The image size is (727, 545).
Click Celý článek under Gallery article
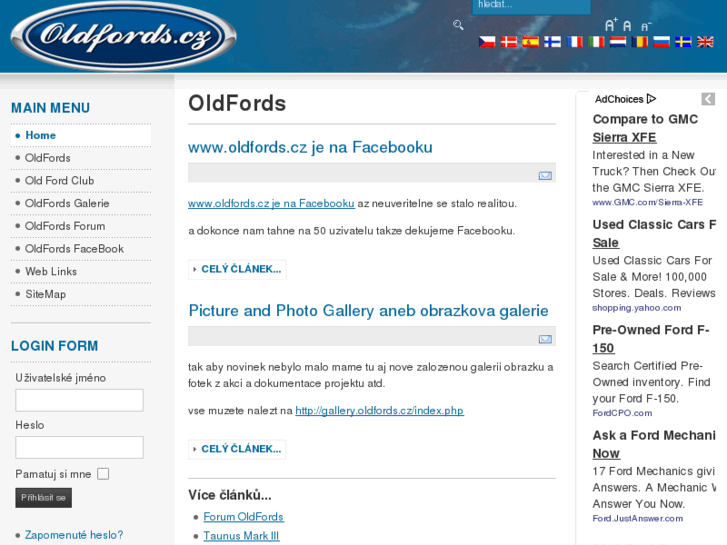(237, 449)
